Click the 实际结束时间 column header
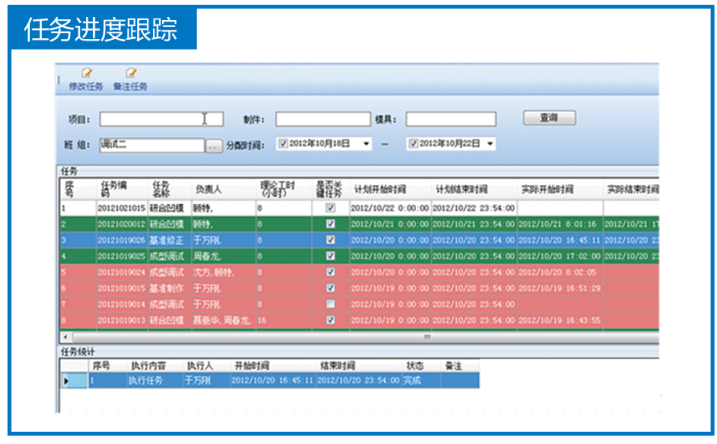 (631, 189)
